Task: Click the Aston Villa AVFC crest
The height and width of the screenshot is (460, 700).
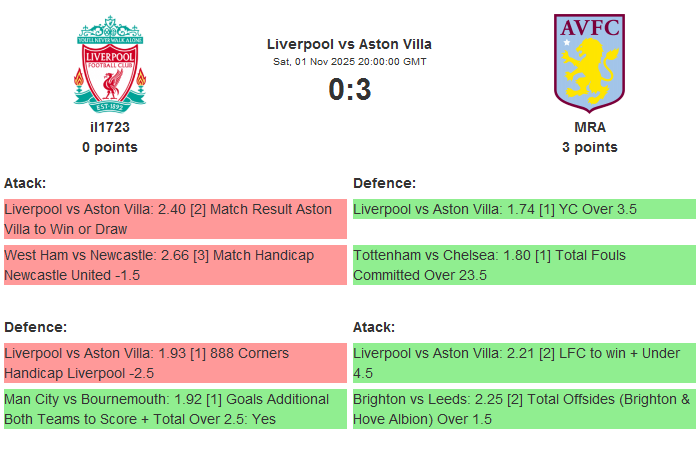Action: pyautogui.click(x=589, y=60)
